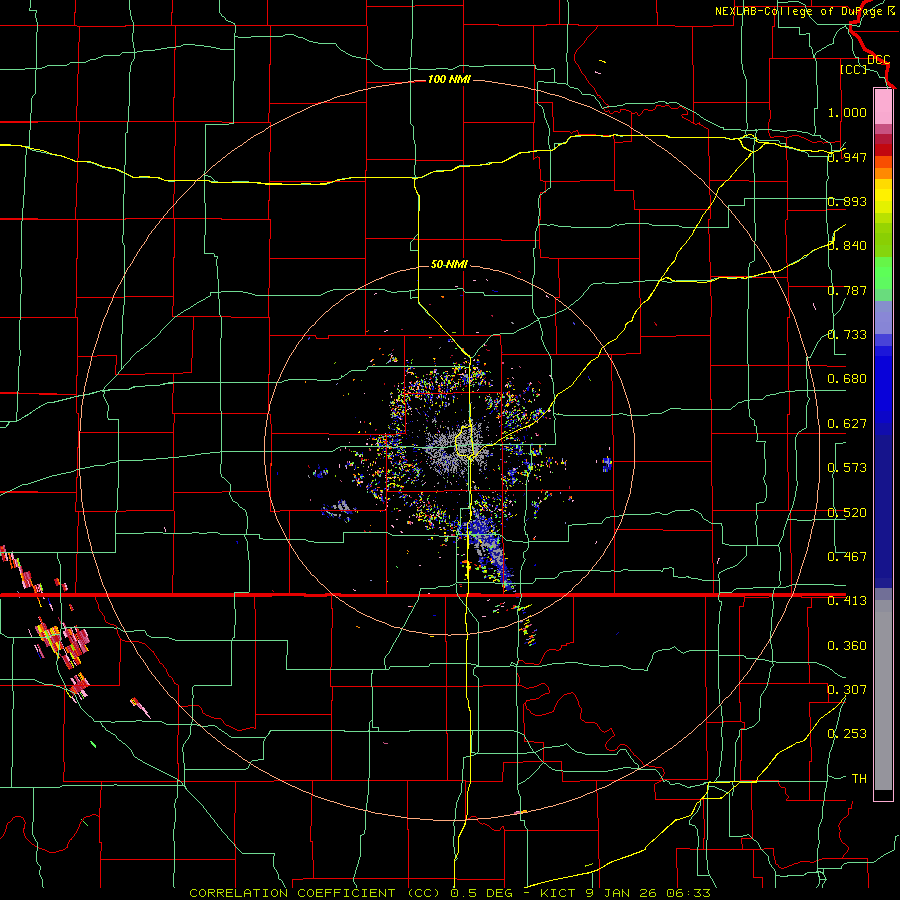Select the 0.947 scale value
The width and height of the screenshot is (900, 900).
tap(847, 157)
